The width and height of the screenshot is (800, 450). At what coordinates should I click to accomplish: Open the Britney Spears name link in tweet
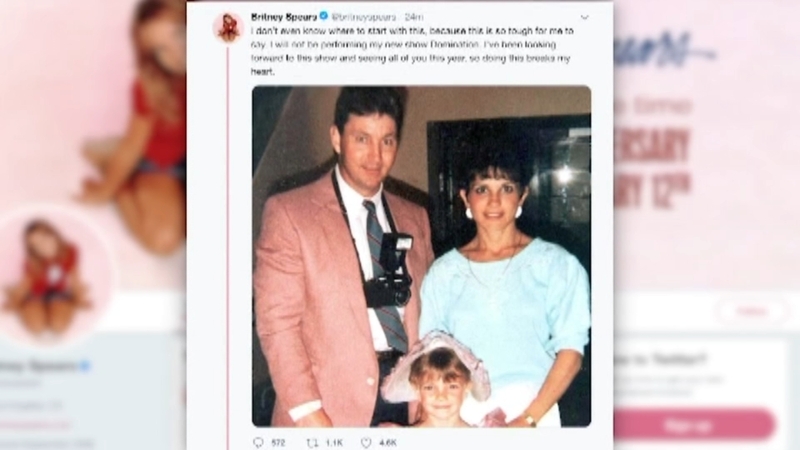pos(284,17)
